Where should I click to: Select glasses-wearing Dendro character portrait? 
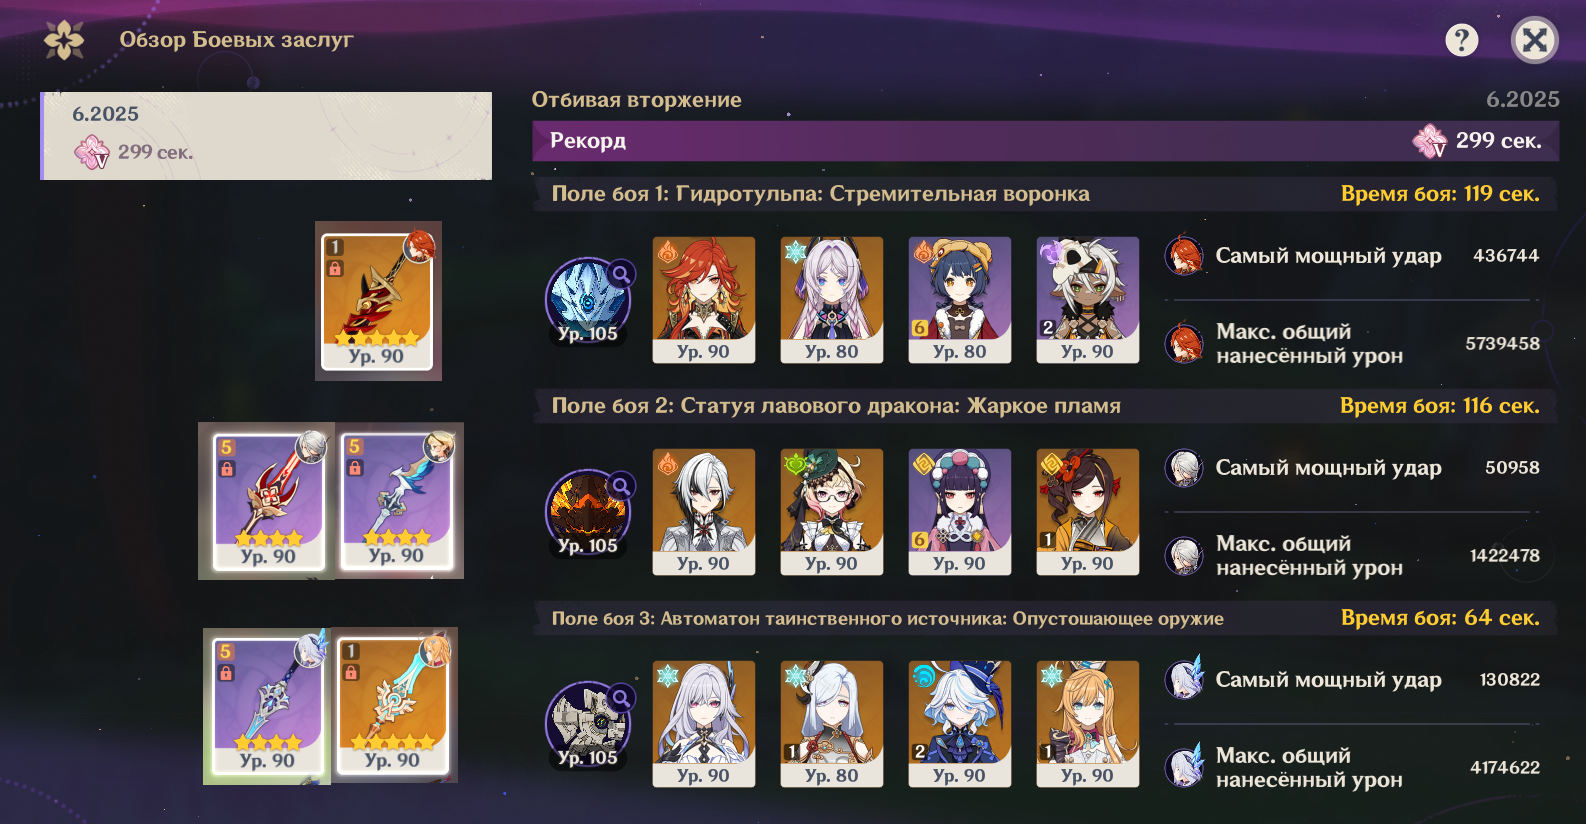(x=831, y=512)
